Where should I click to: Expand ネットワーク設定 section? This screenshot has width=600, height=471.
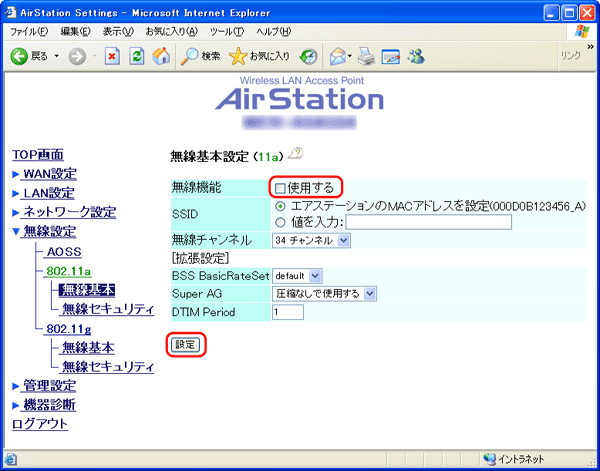pyautogui.click(x=69, y=212)
